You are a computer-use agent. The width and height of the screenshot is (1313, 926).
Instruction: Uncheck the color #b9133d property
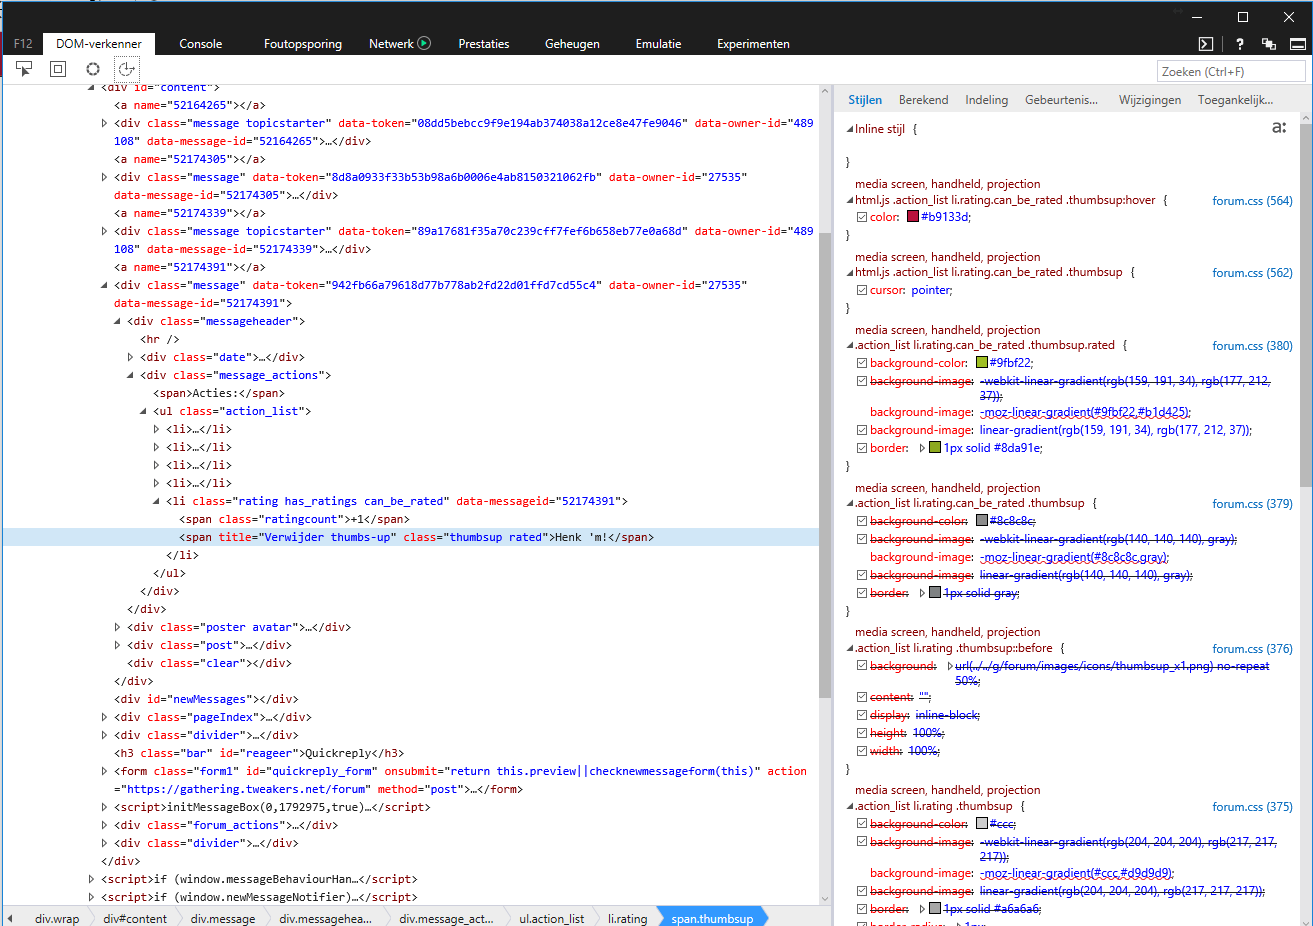(x=862, y=217)
